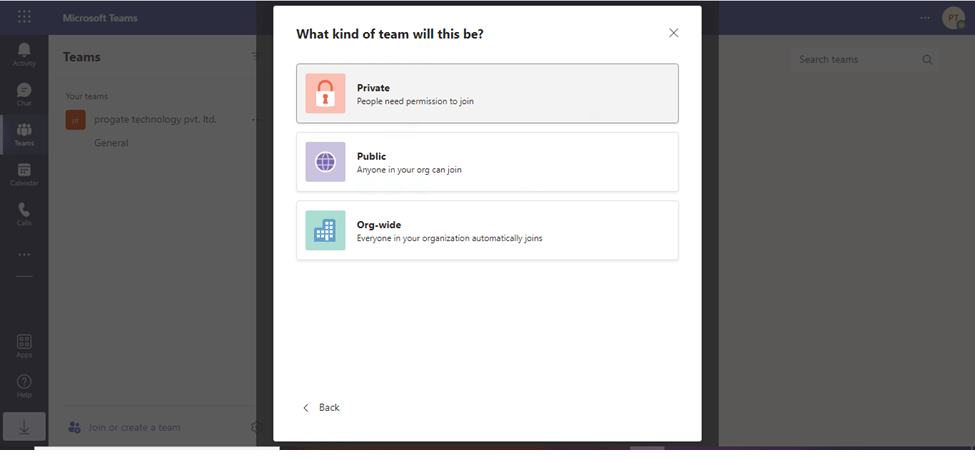Open the app launcher waffle grid

tap(24, 17)
